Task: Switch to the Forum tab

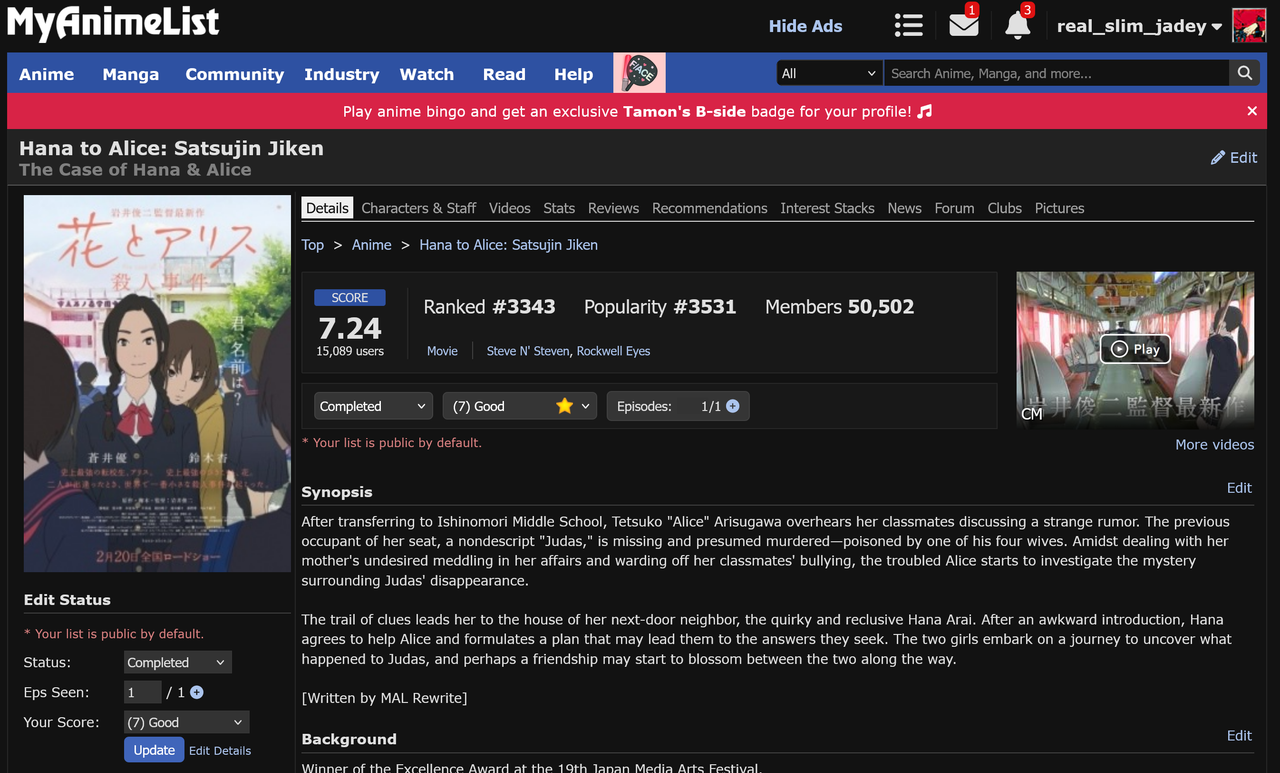Action: pos(955,208)
